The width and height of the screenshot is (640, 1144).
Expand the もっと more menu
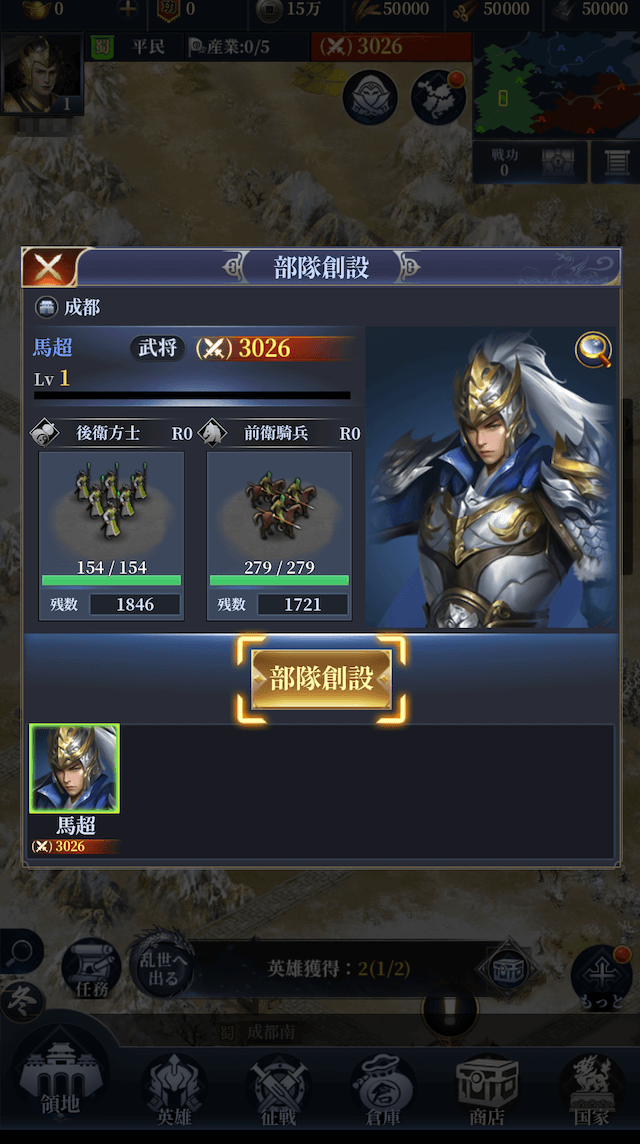(601, 978)
